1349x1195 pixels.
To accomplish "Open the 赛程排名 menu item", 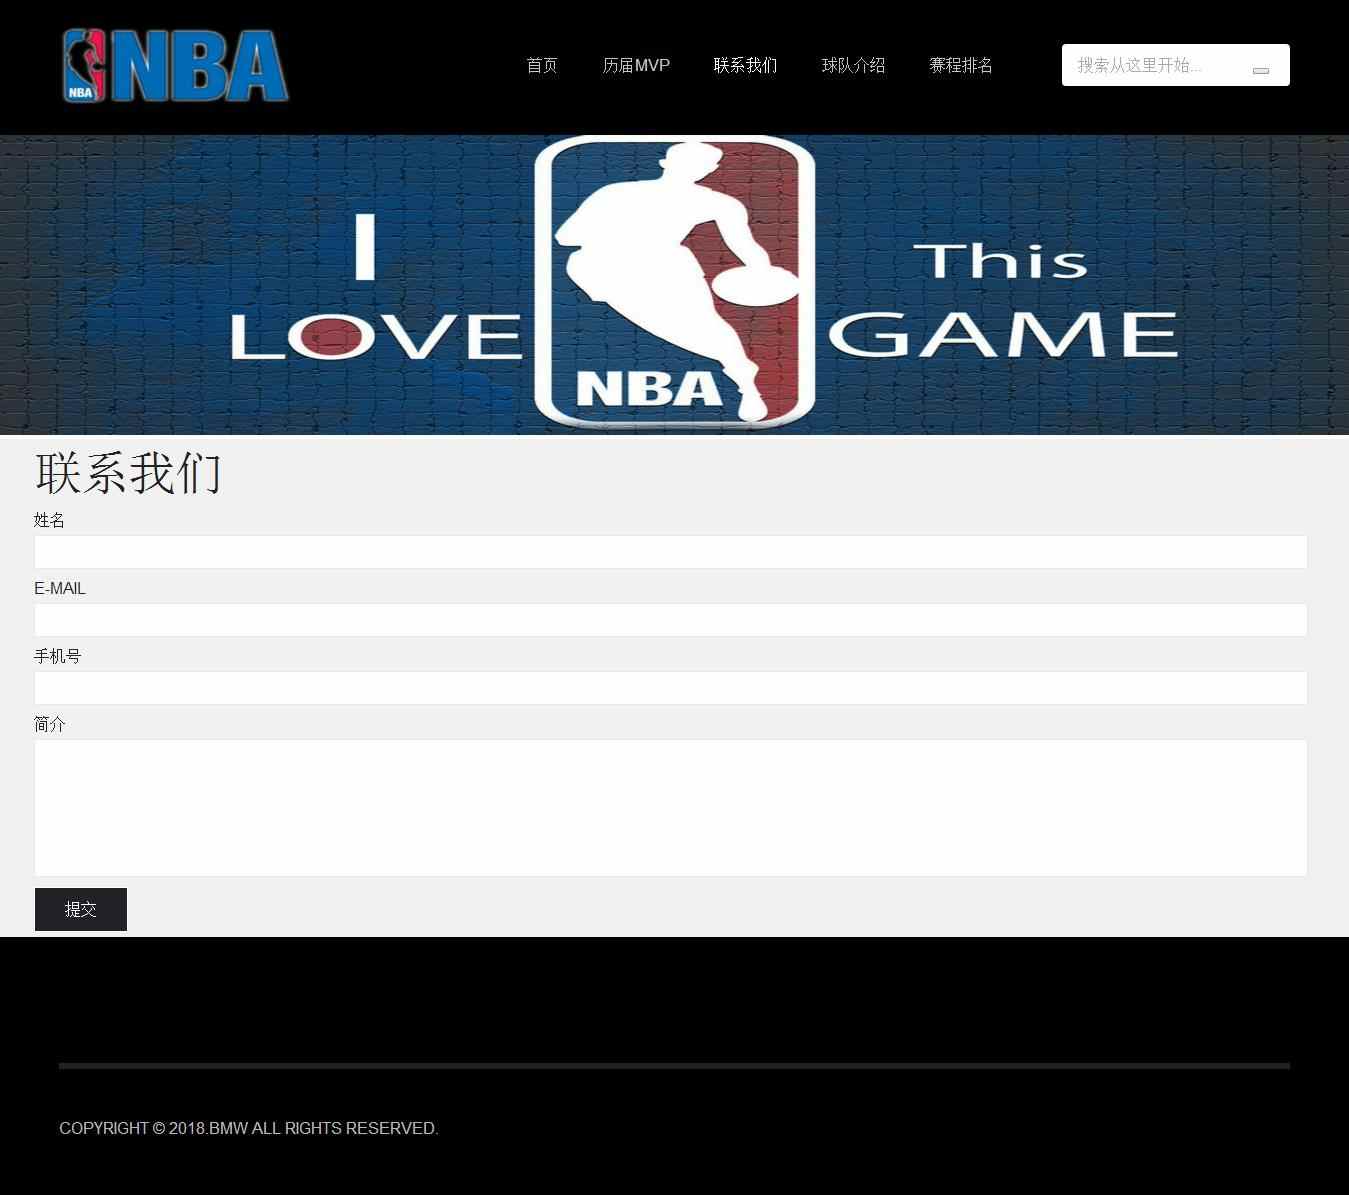I will tap(961, 65).
